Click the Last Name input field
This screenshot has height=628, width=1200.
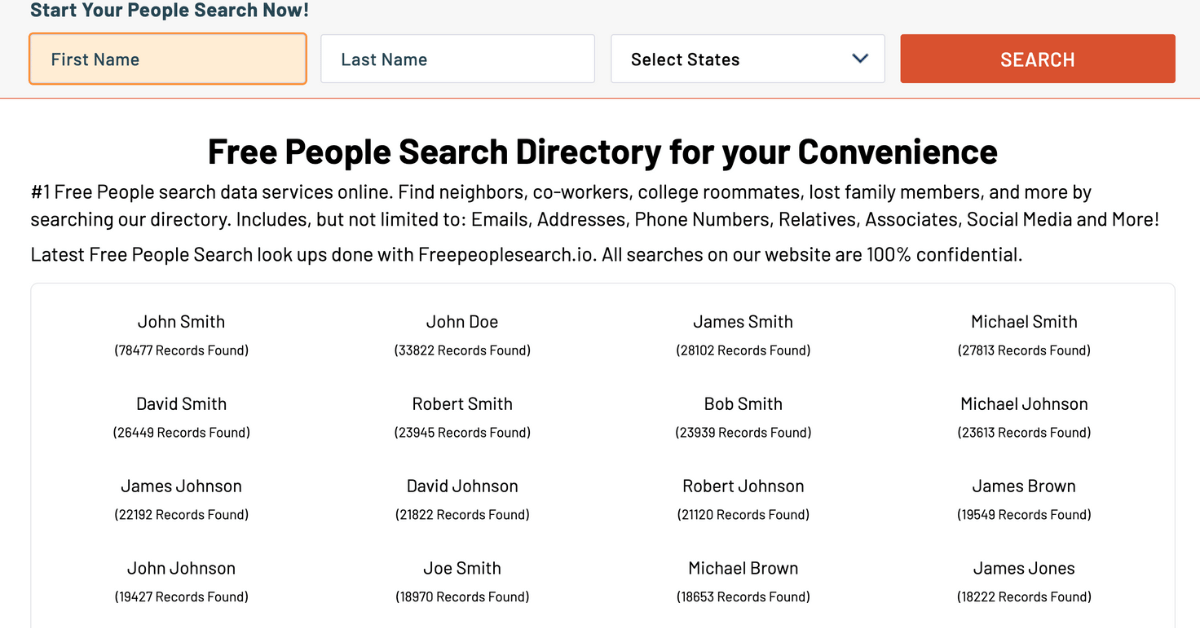(x=457, y=58)
